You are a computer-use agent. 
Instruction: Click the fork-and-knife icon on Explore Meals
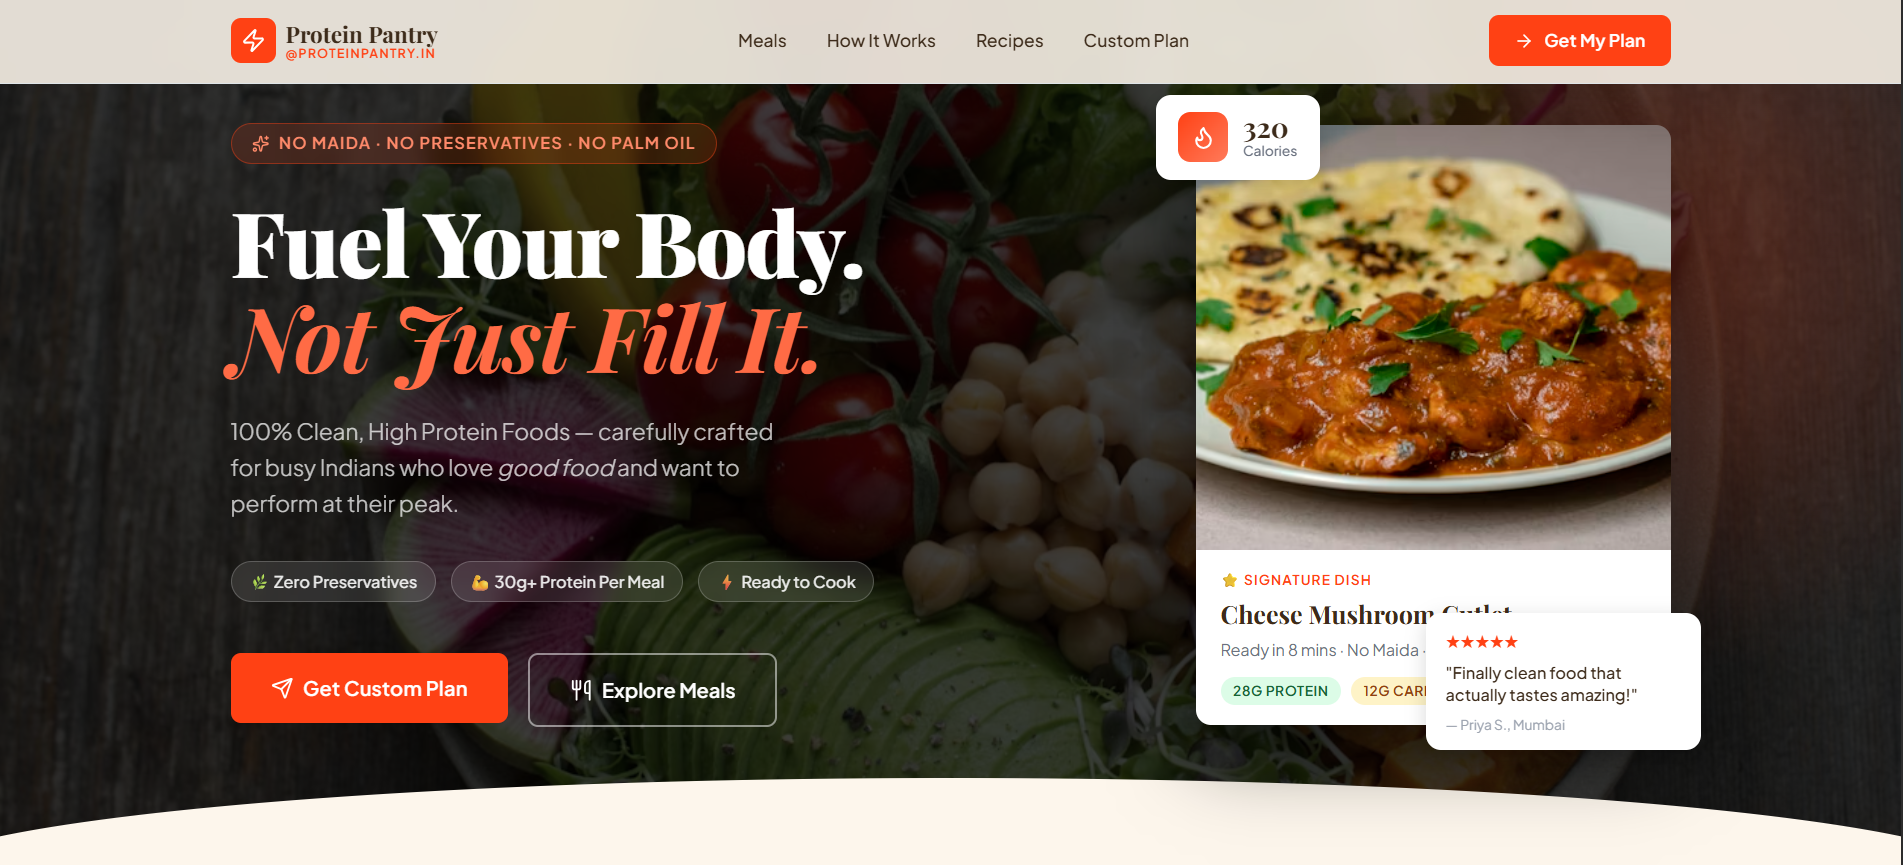click(x=581, y=689)
